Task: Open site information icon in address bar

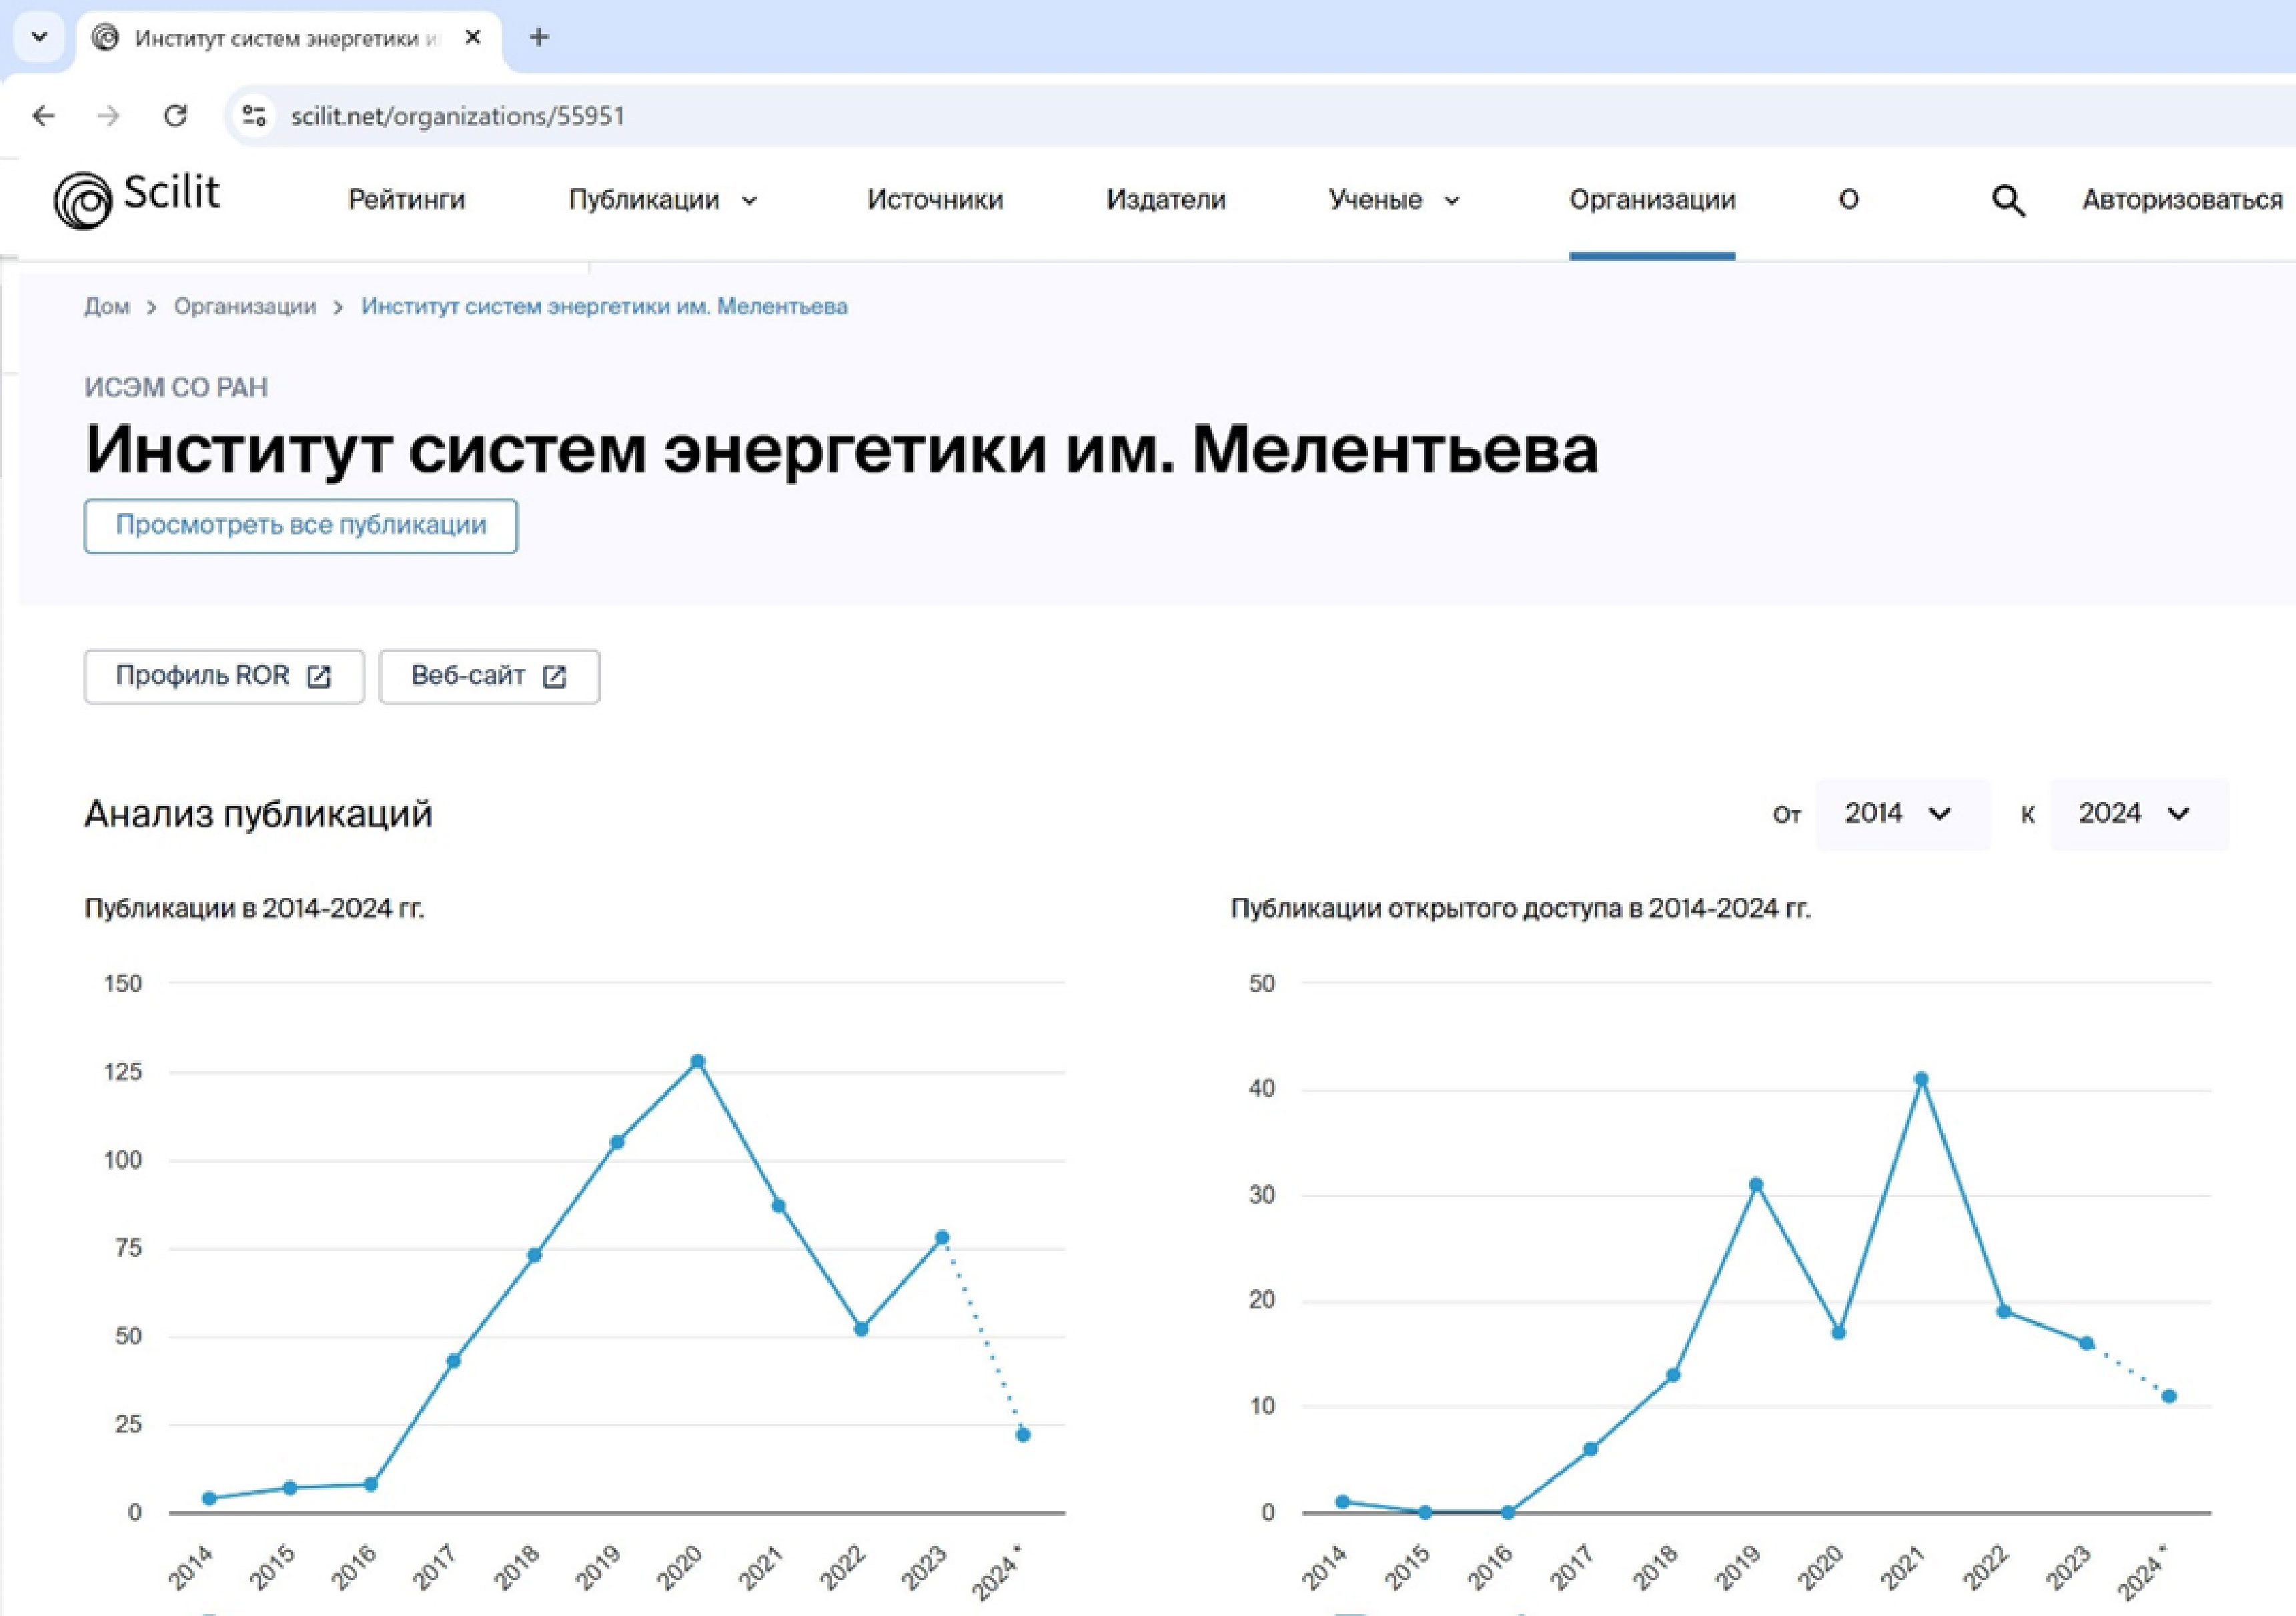Action: (254, 116)
